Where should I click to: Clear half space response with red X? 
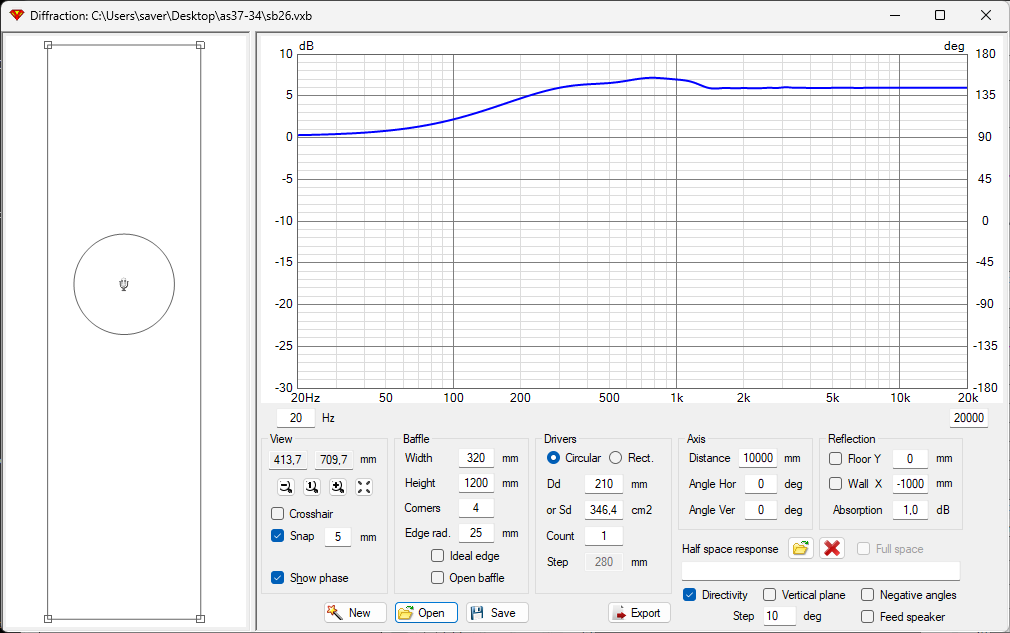pyautogui.click(x=832, y=549)
